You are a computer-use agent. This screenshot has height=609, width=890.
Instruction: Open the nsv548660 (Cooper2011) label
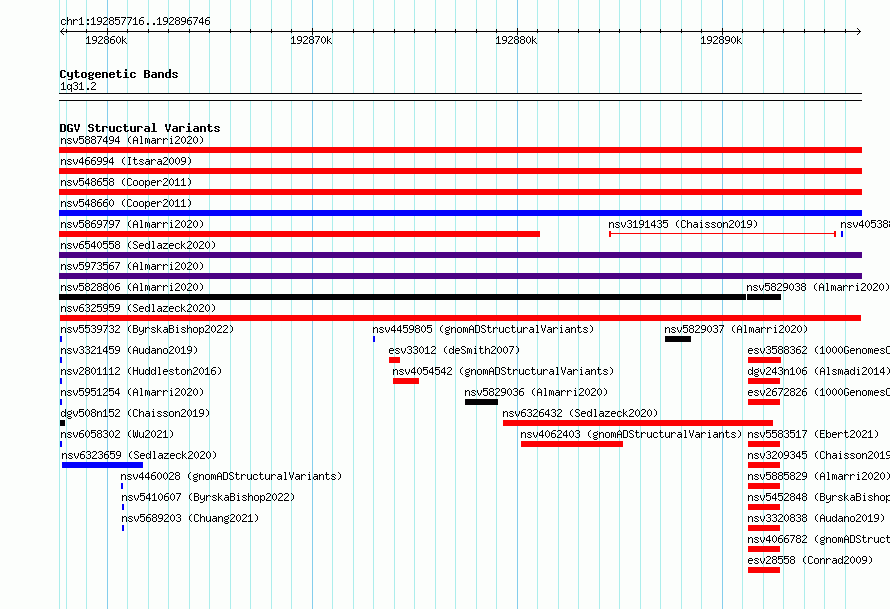pyautogui.click(x=126, y=203)
